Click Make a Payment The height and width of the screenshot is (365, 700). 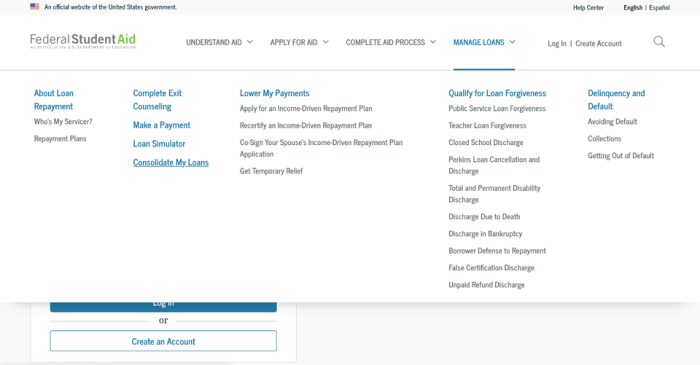(162, 125)
